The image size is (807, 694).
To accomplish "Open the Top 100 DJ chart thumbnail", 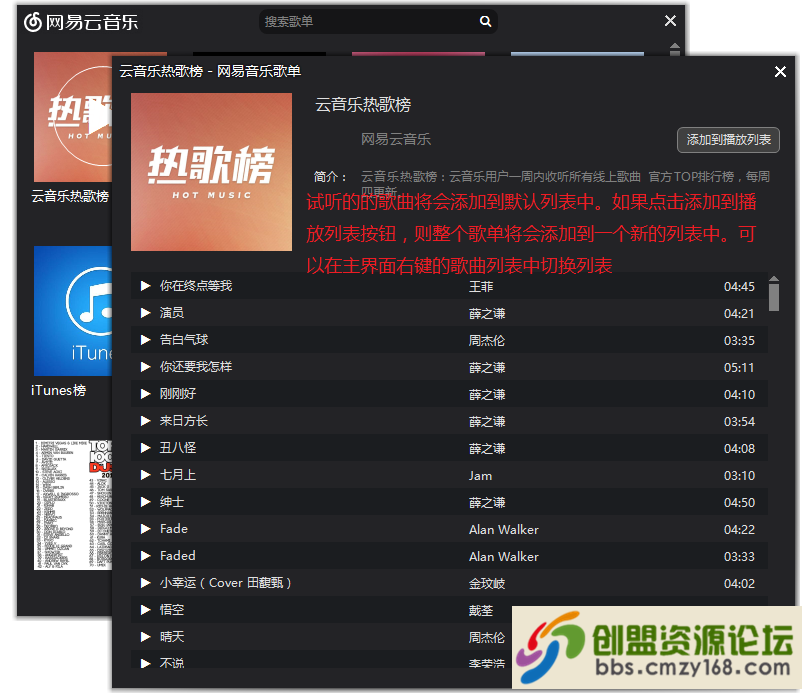I will tap(73, 505).
